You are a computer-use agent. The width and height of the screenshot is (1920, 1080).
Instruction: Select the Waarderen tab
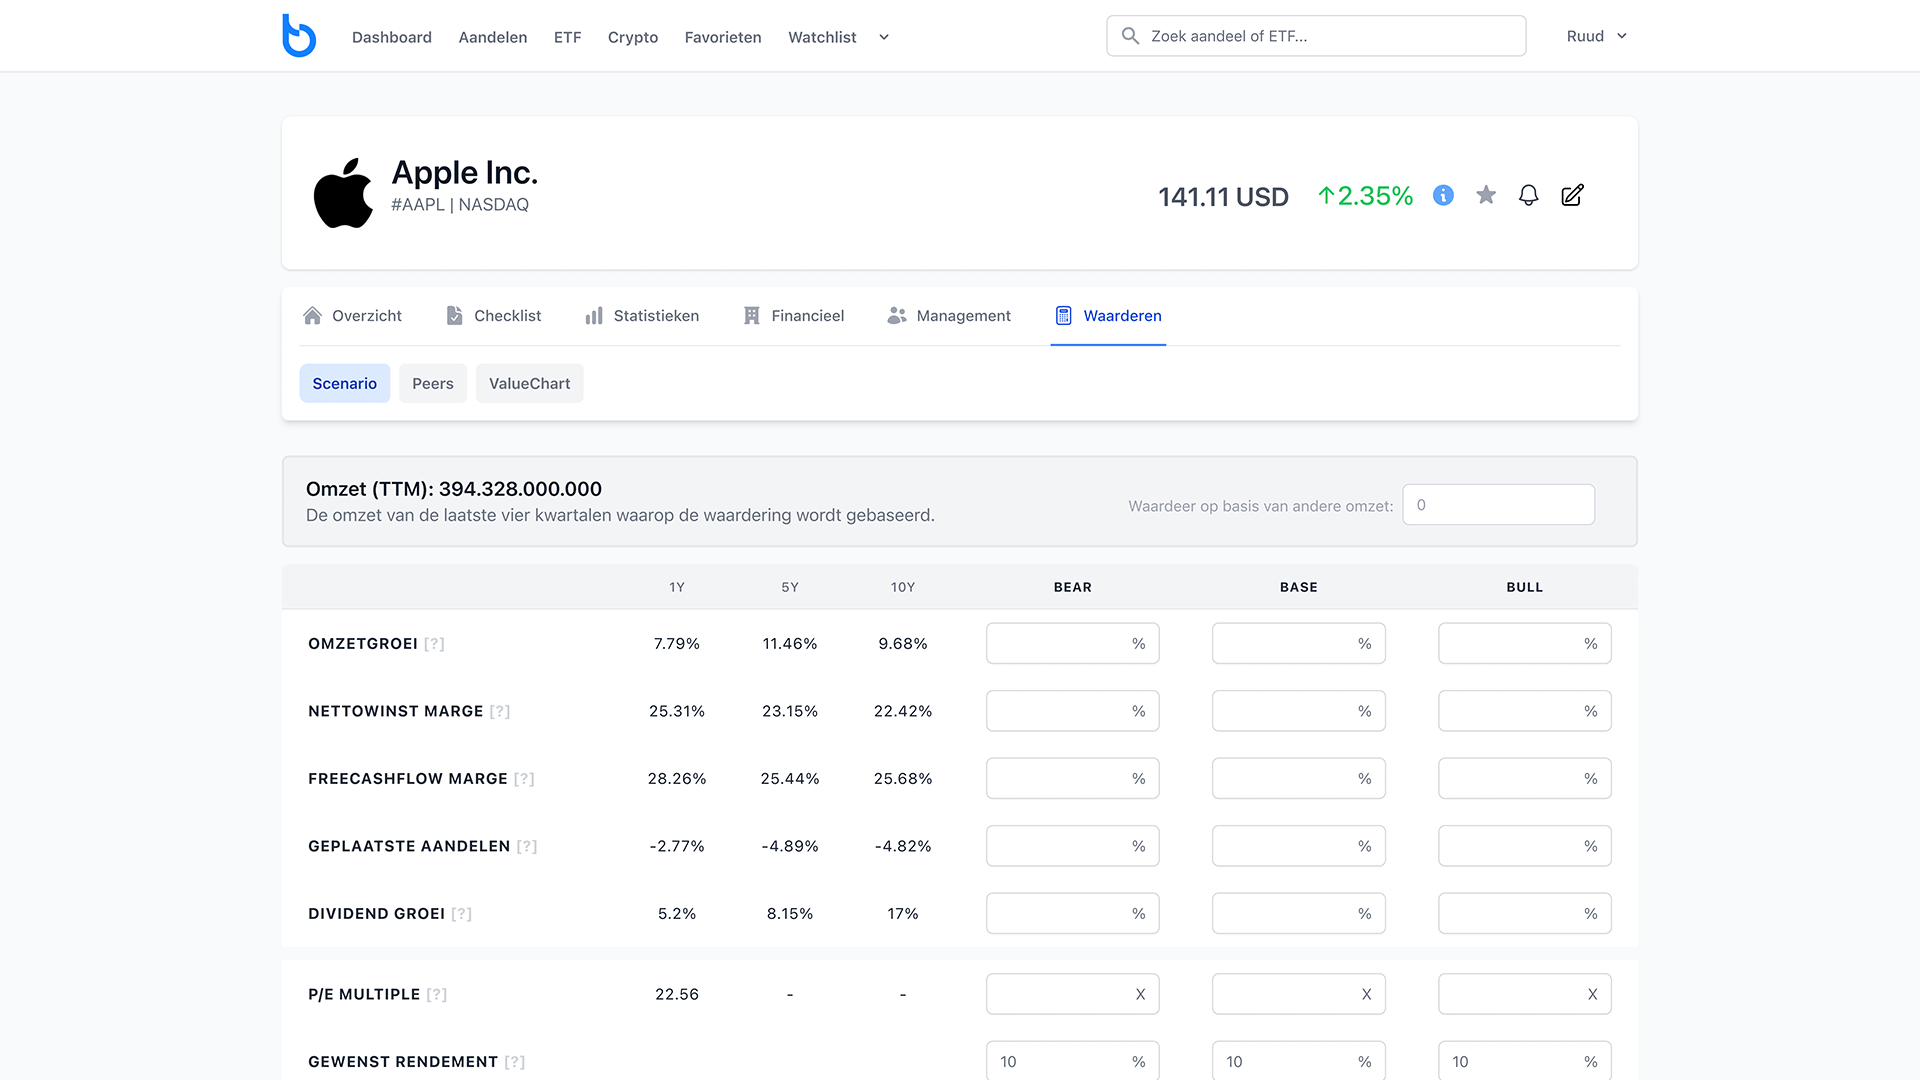point(1108,316)
